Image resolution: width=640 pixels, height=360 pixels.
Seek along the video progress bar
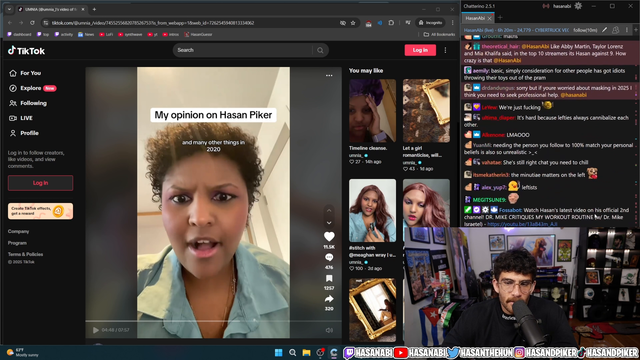point(213,322)
